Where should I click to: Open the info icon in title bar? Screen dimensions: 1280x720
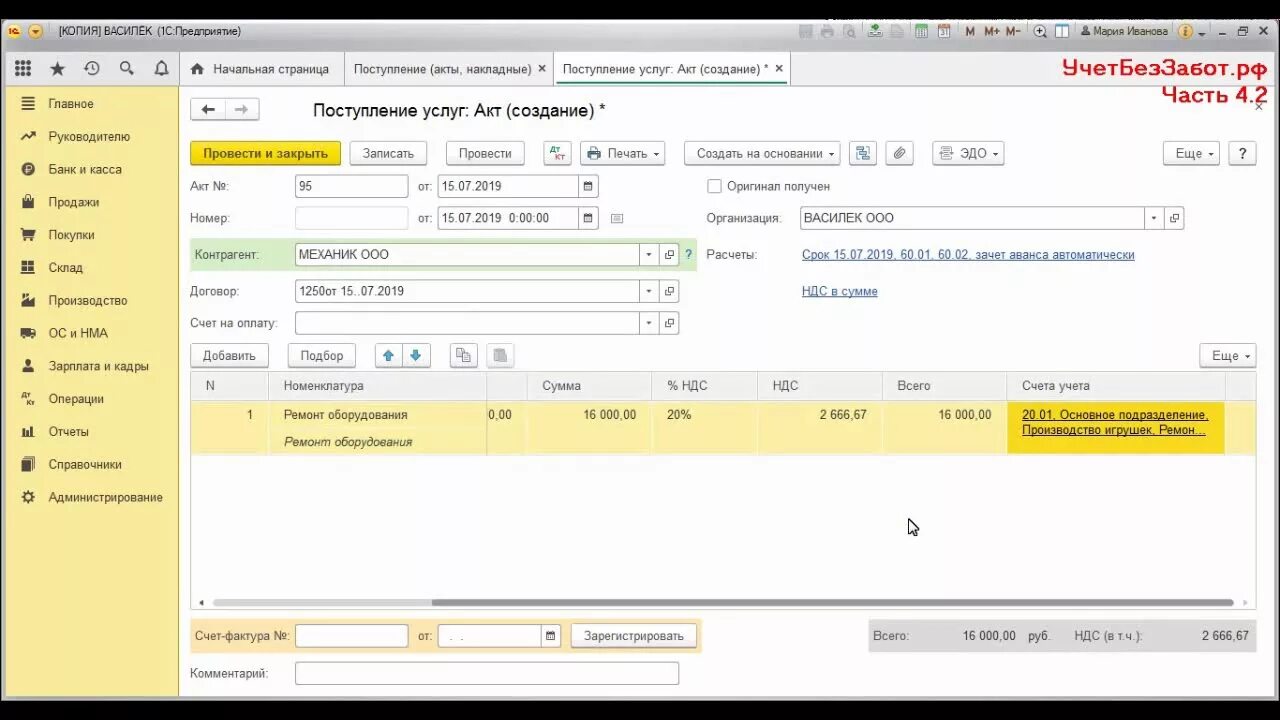point(1185,31)
